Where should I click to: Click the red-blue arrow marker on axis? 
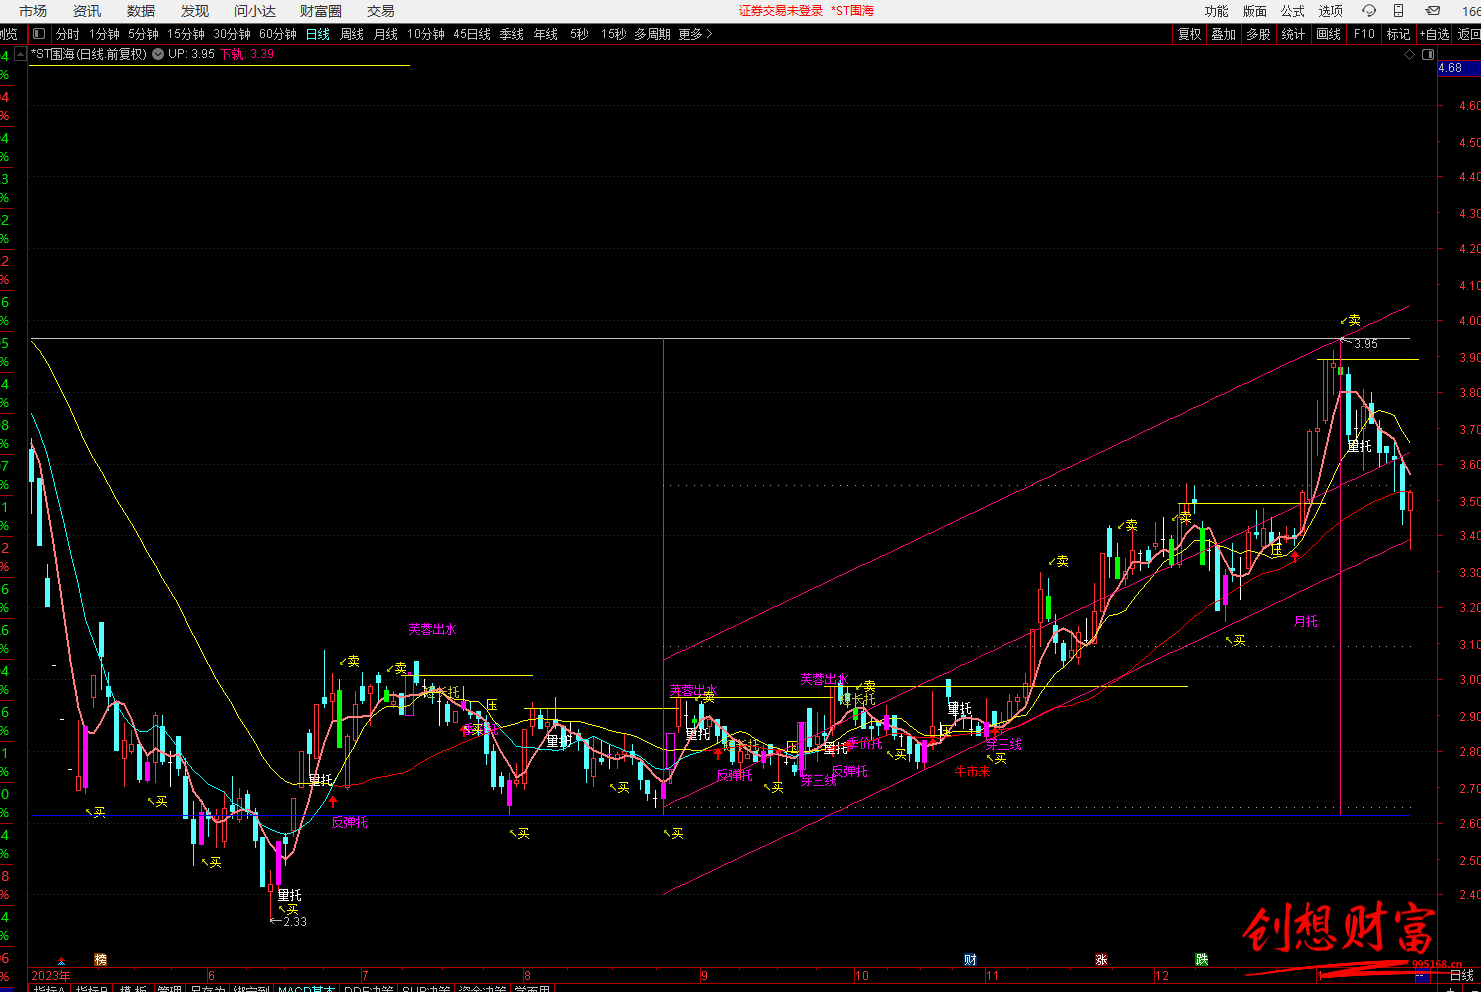62,962
